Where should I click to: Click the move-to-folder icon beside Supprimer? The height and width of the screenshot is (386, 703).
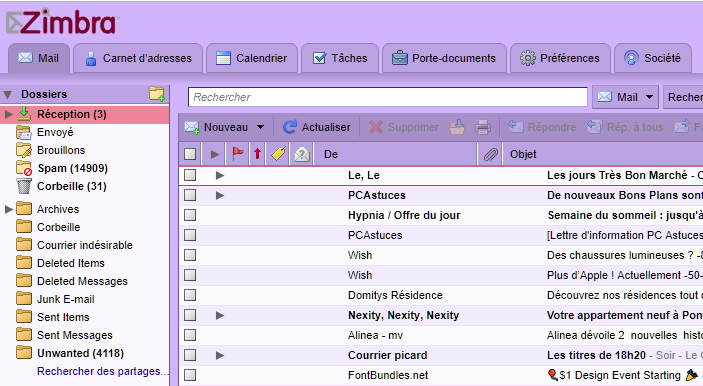457,127
